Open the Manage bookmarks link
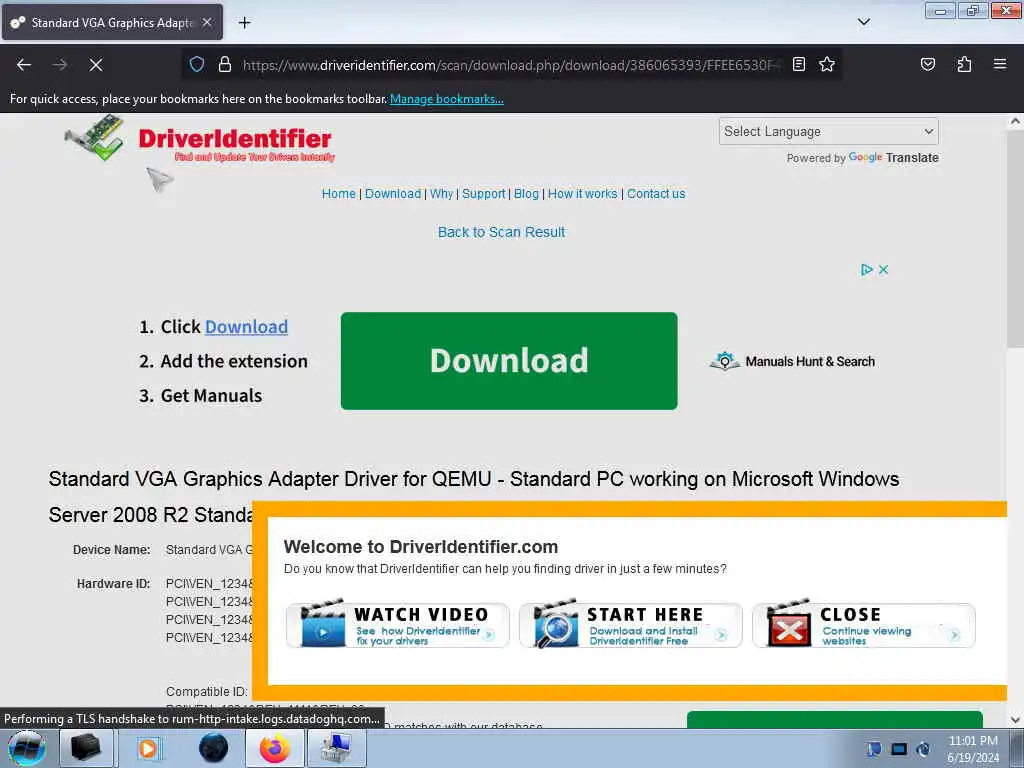This screenshot has width=1024, height=768. pyautogui.click(x=447, y=99)
